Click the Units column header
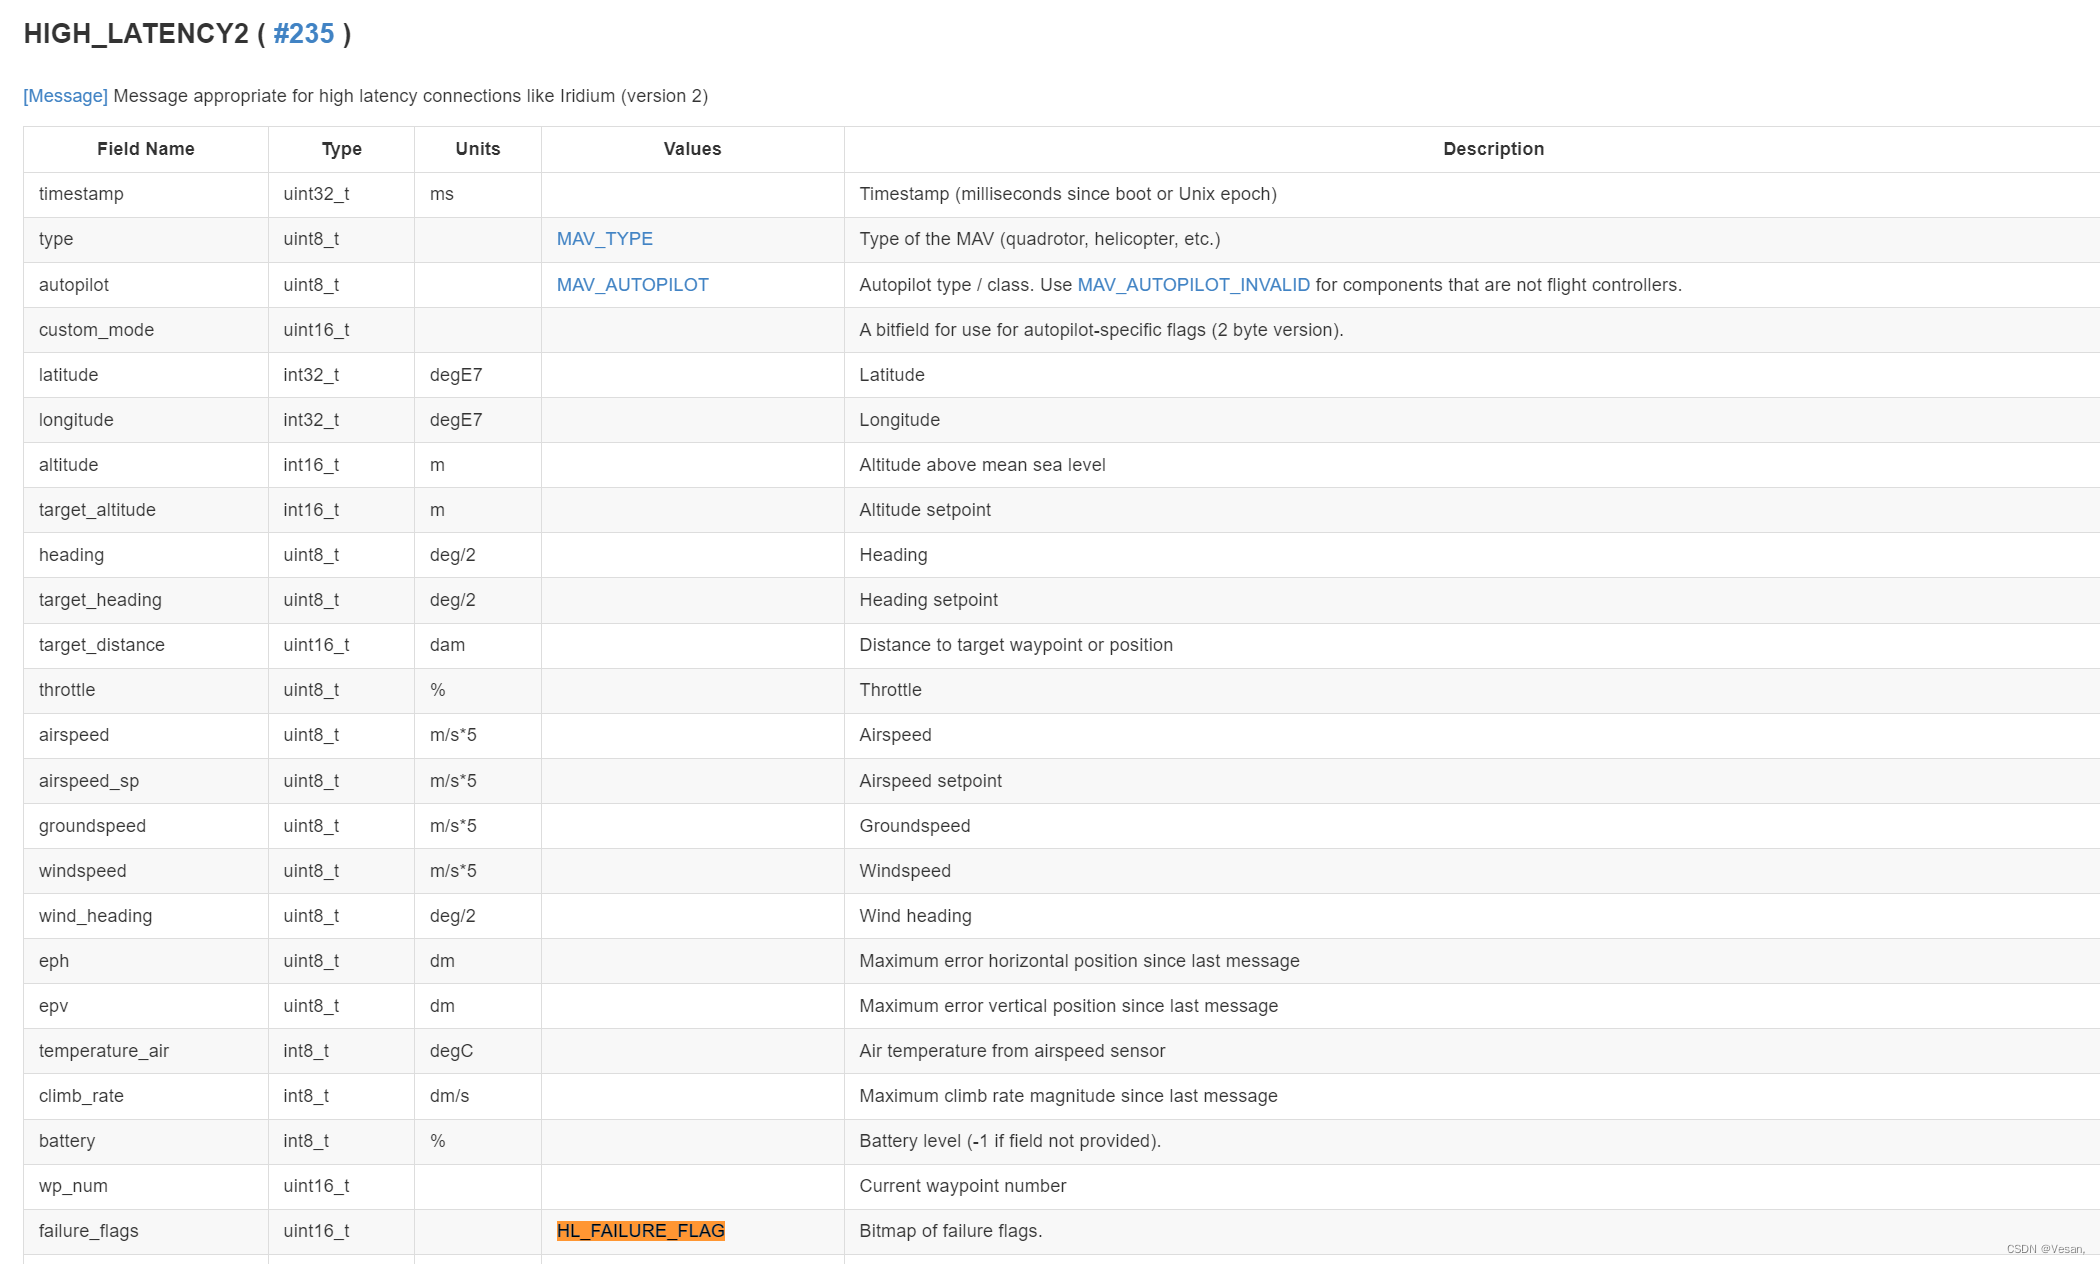Image resolution: width=2100 pixels, height=1264 pixels. tap(477, 149)
